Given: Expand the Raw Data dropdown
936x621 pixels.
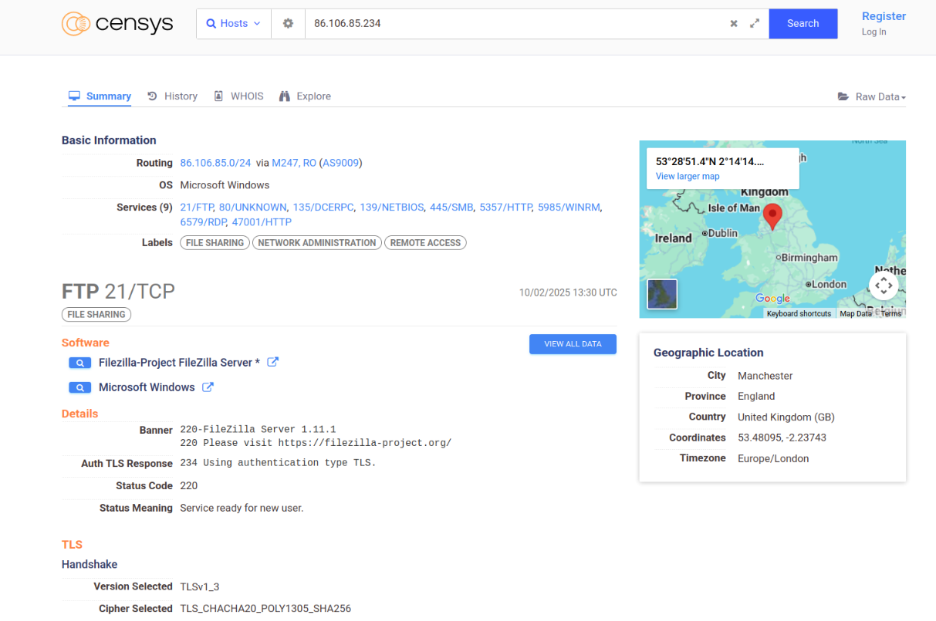Looking at the screenshot, I should [x=871, y=97].
